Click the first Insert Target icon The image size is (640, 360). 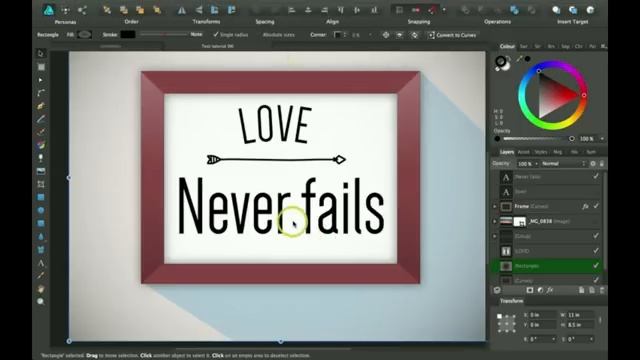point(556,10)
